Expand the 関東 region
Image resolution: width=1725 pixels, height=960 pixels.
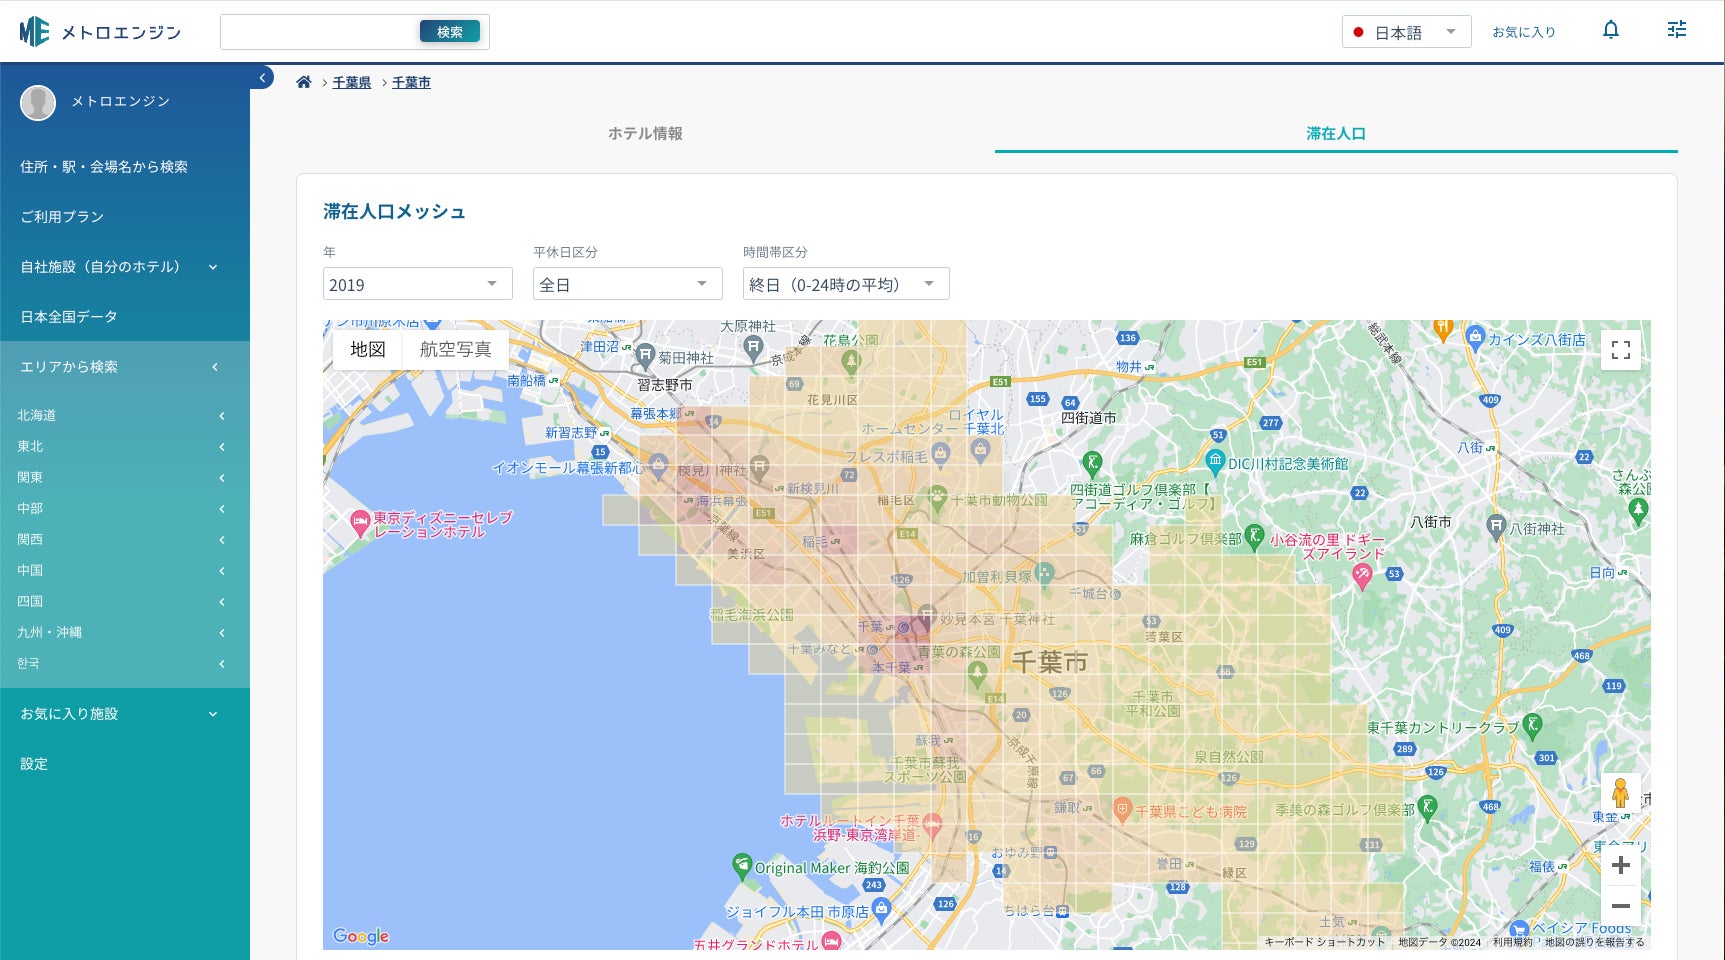pos(125,477)
